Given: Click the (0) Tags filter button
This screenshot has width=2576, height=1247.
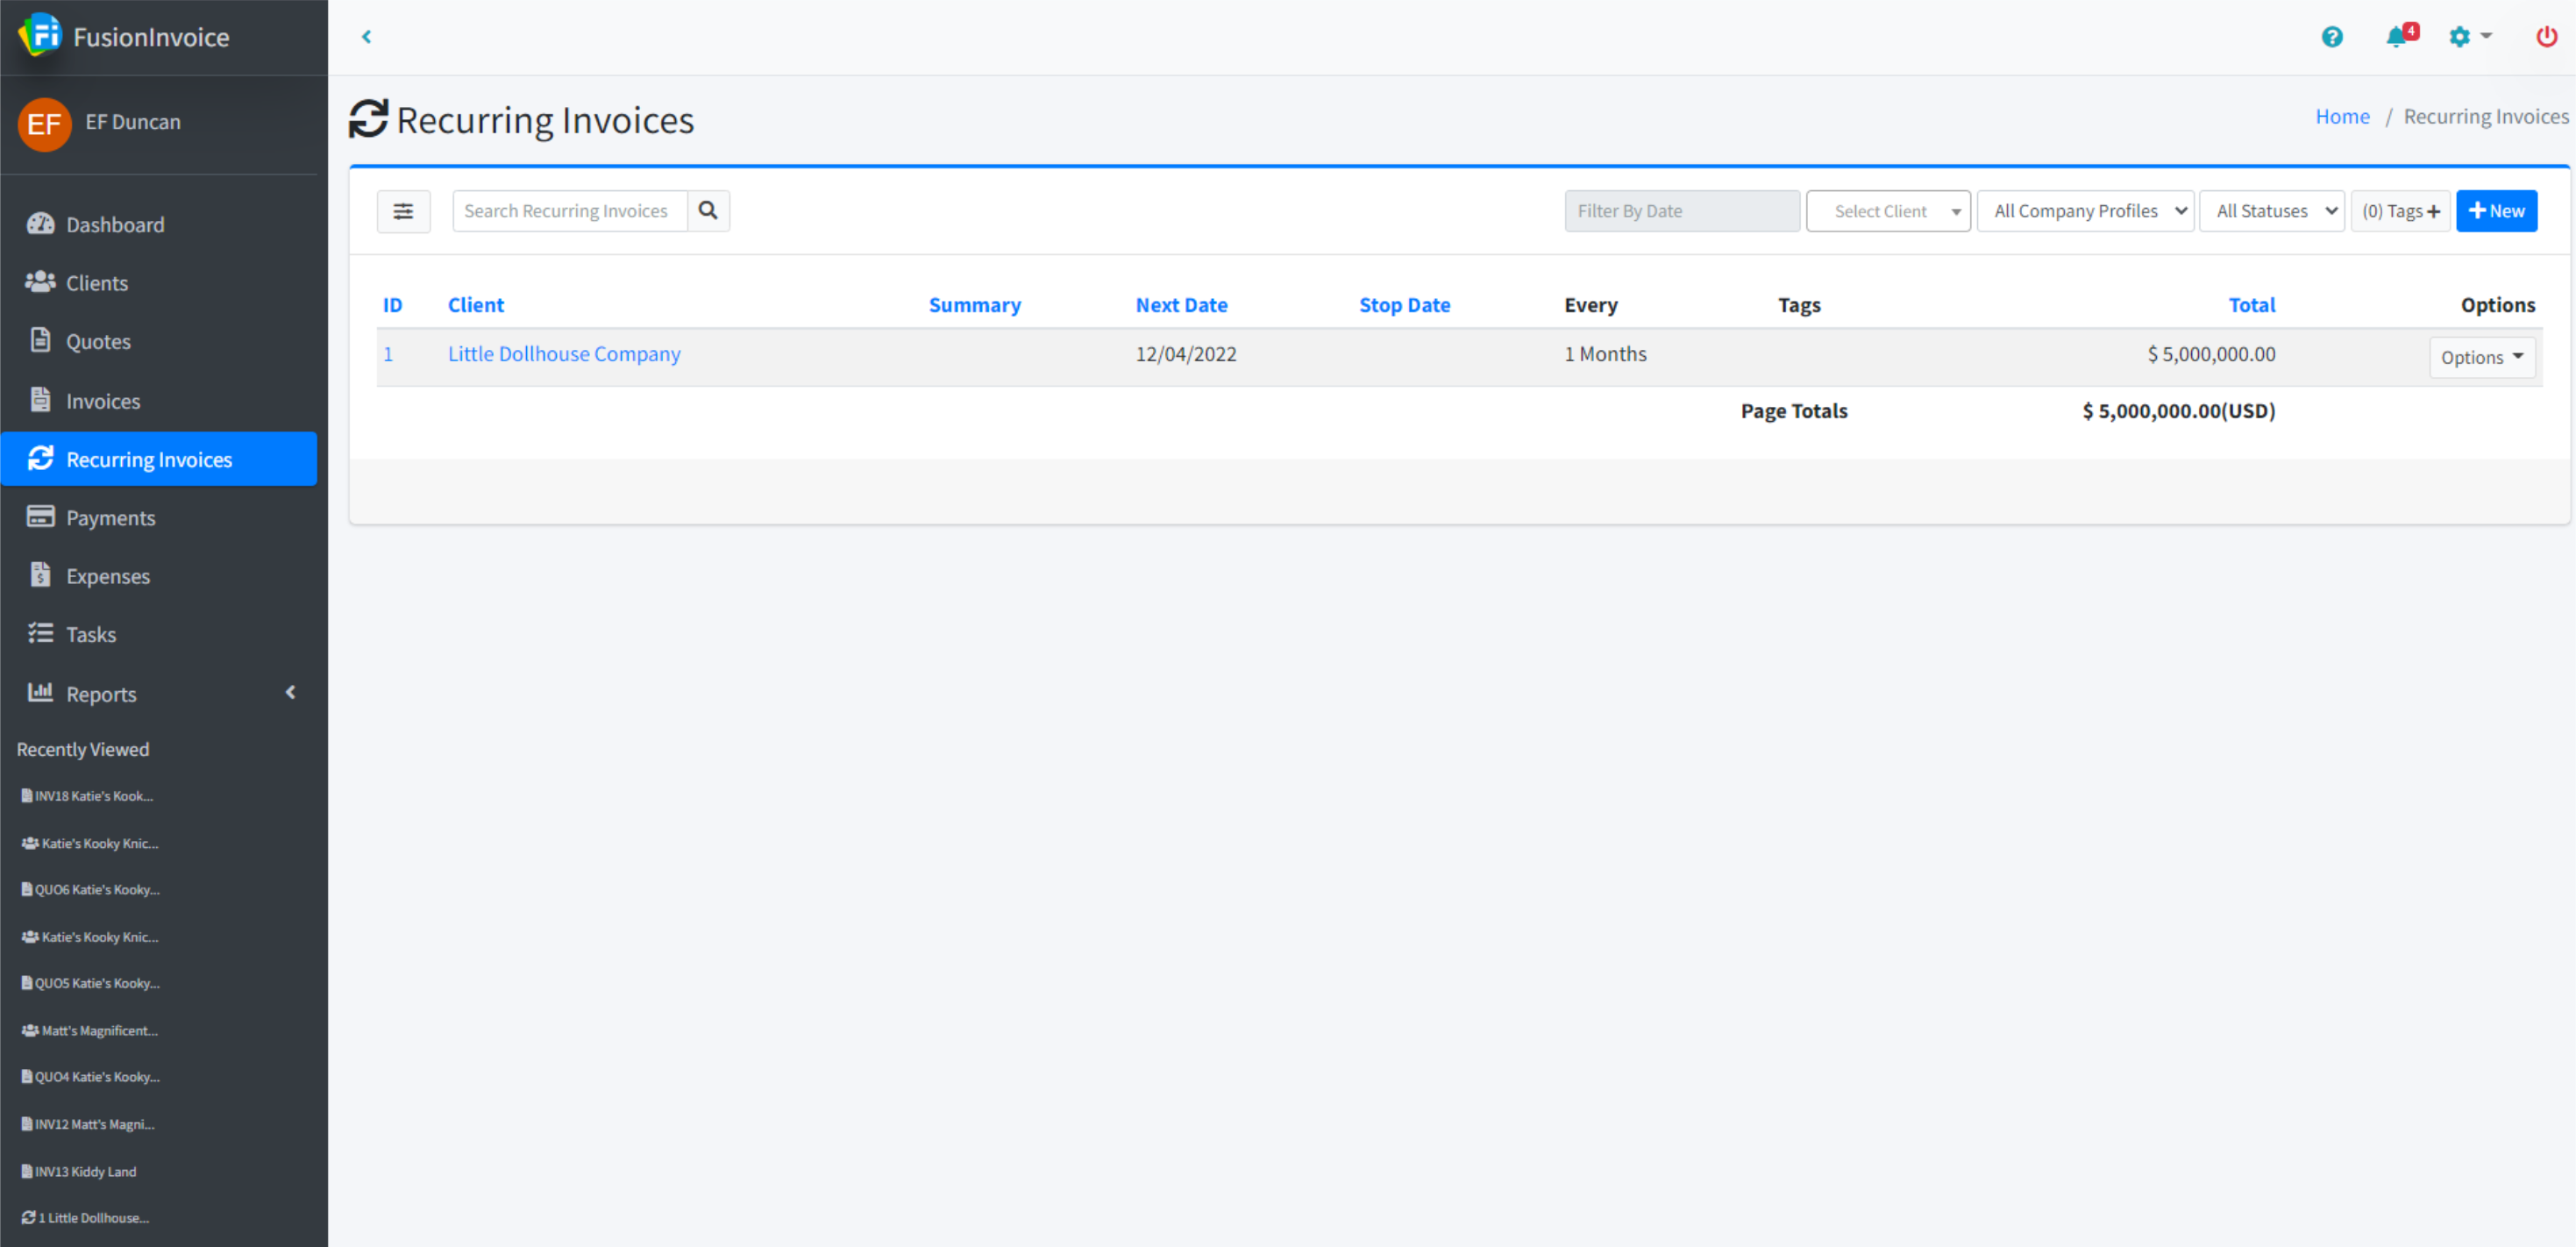Looking at the screenshot, I should pyautogui.click(x=2400, y=211).
